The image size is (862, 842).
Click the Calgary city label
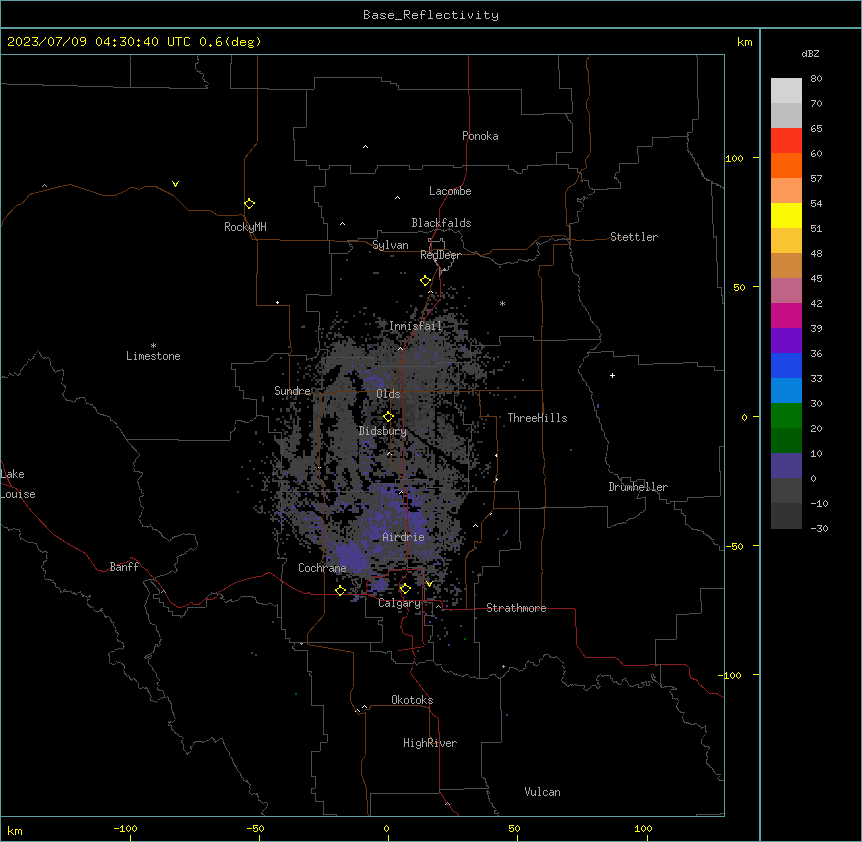coord(399,603)
